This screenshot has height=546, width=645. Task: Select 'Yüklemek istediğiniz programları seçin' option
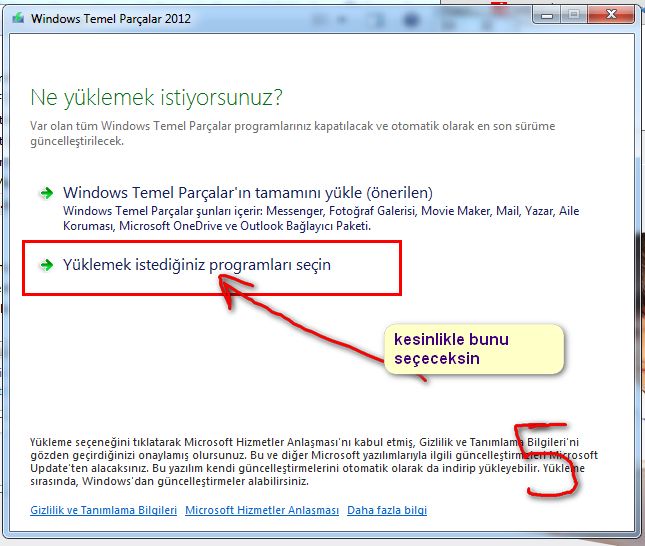tap(197, 265)
